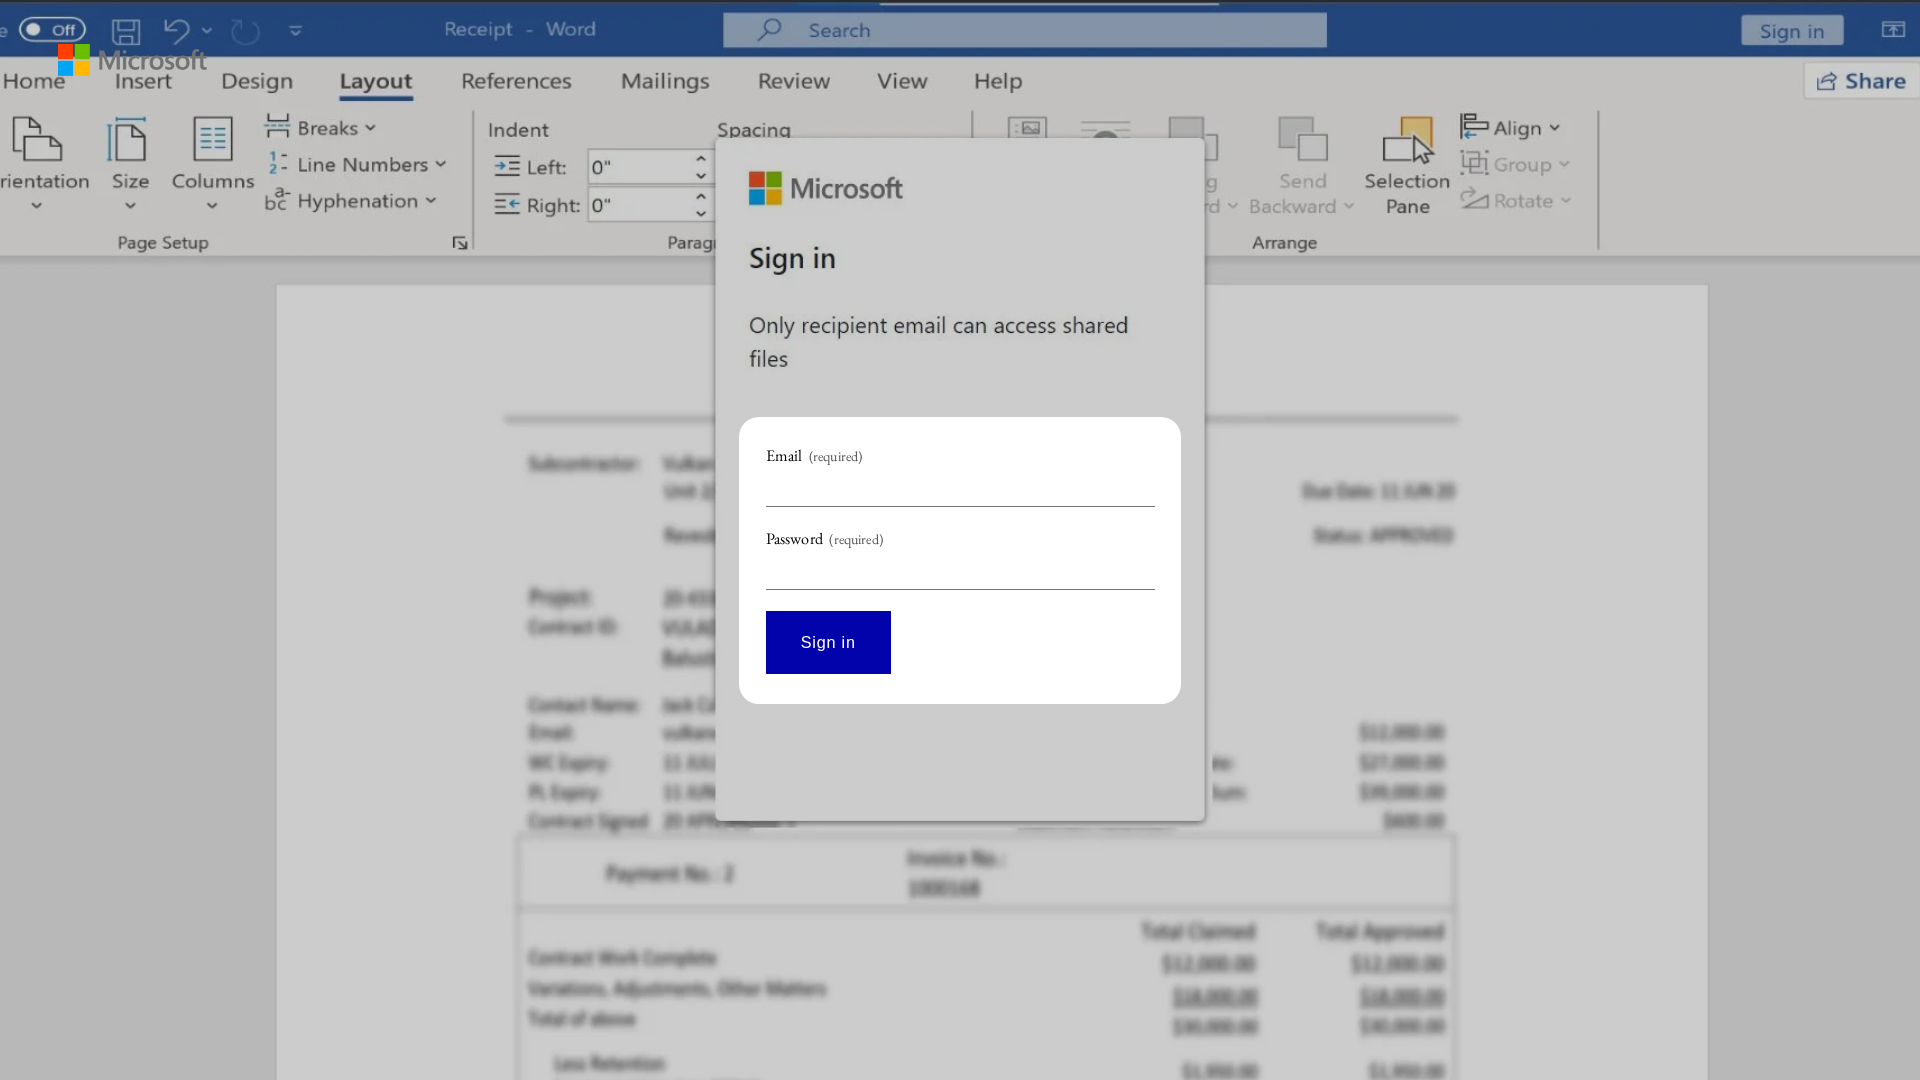This screenshot has width=1920, height=1080.
Task: Open the References tab
Action: [x=516, y=81]
